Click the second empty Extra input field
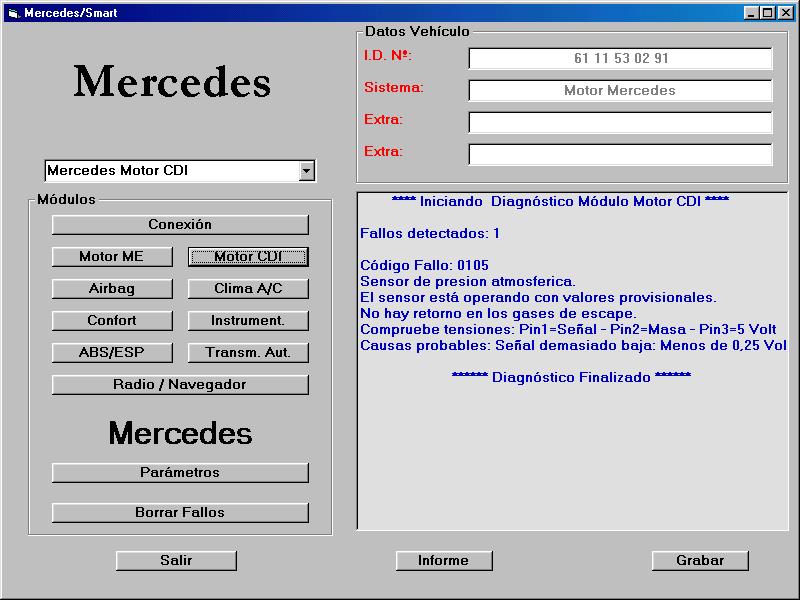Image resolution: width=800 pixels, height=600 pixels. click(x=620, y=155)
